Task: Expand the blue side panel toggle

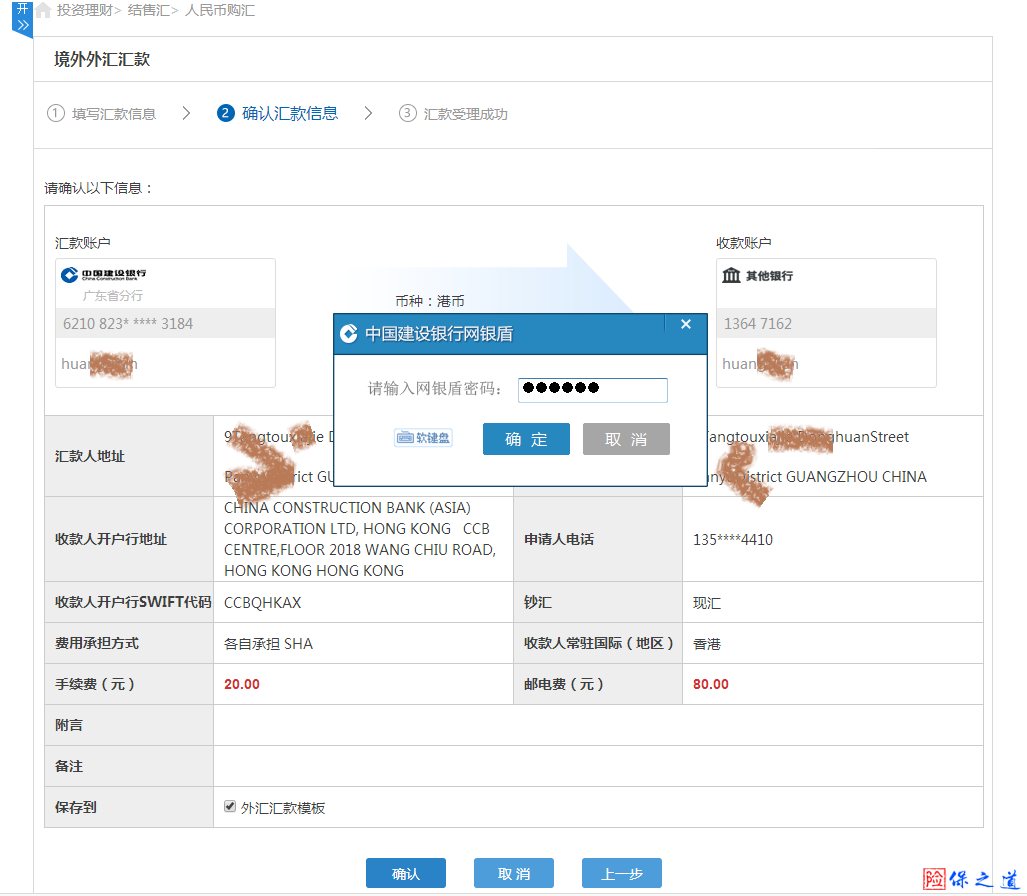Action: click(x=22, y=18)
